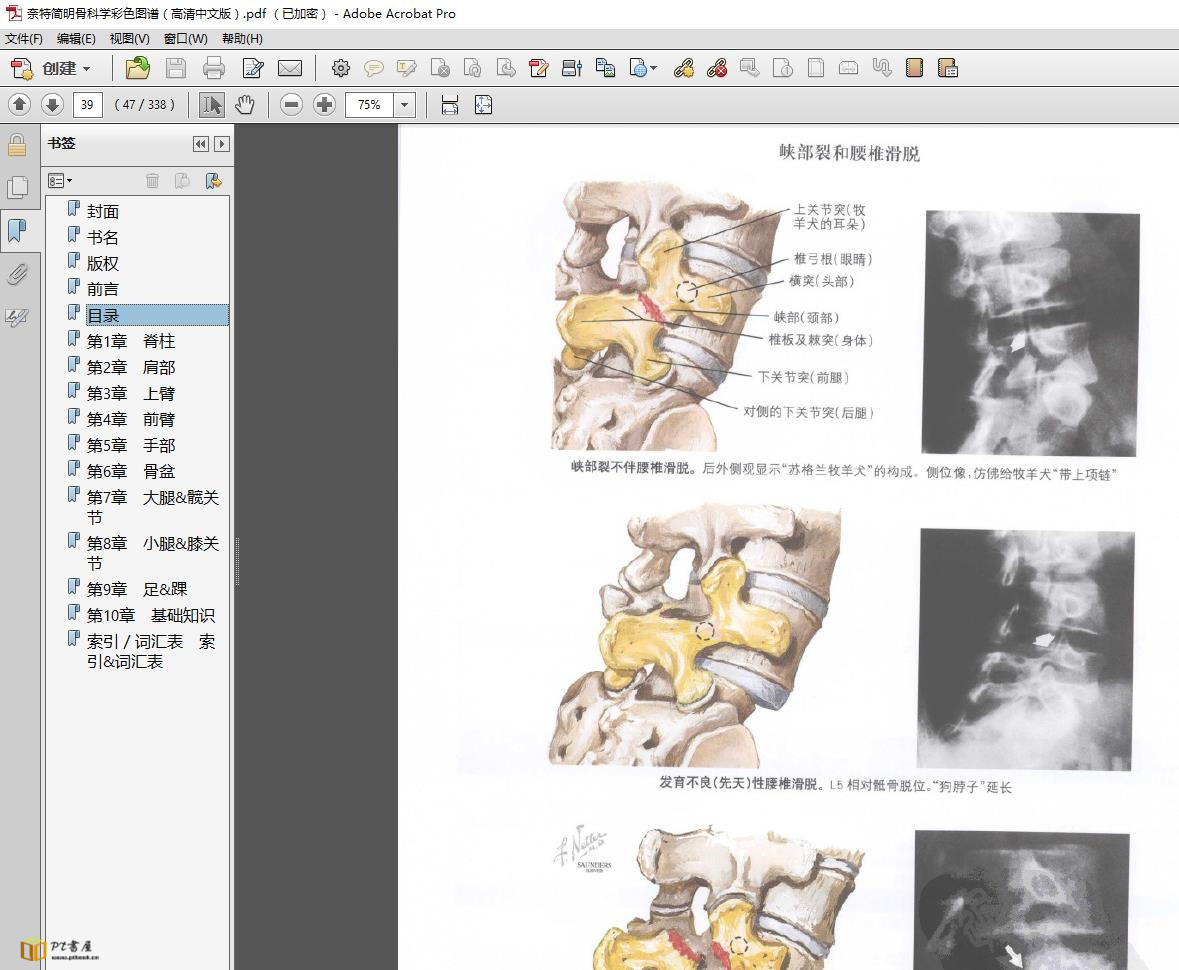Open the 视图(V) menu

(129, 38)
